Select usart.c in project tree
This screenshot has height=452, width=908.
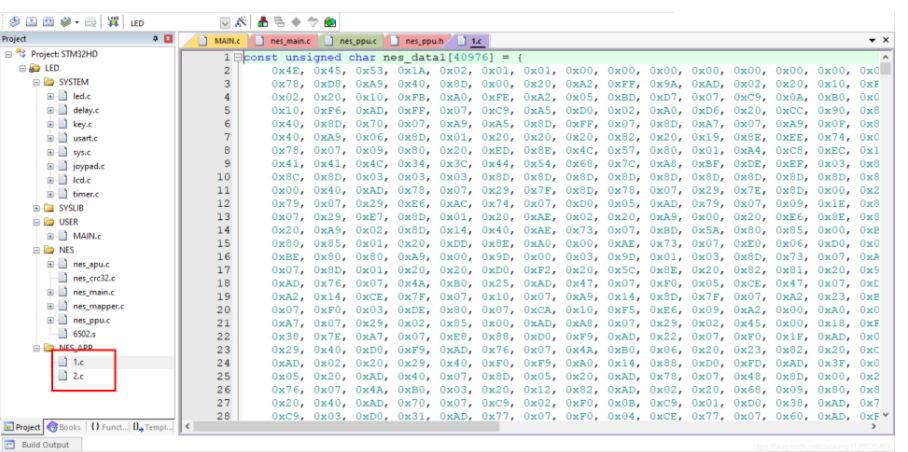coord(85,138)
